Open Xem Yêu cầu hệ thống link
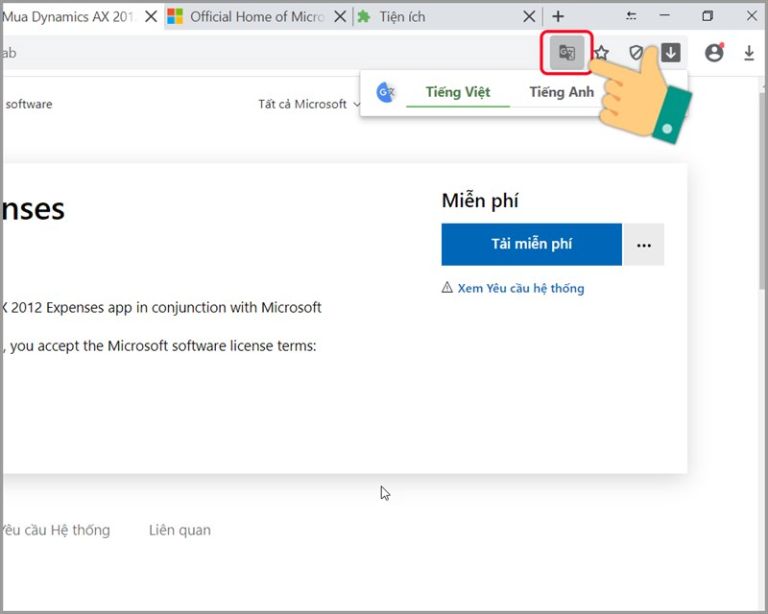The image size is (768, 614). (x=521, y=288)
